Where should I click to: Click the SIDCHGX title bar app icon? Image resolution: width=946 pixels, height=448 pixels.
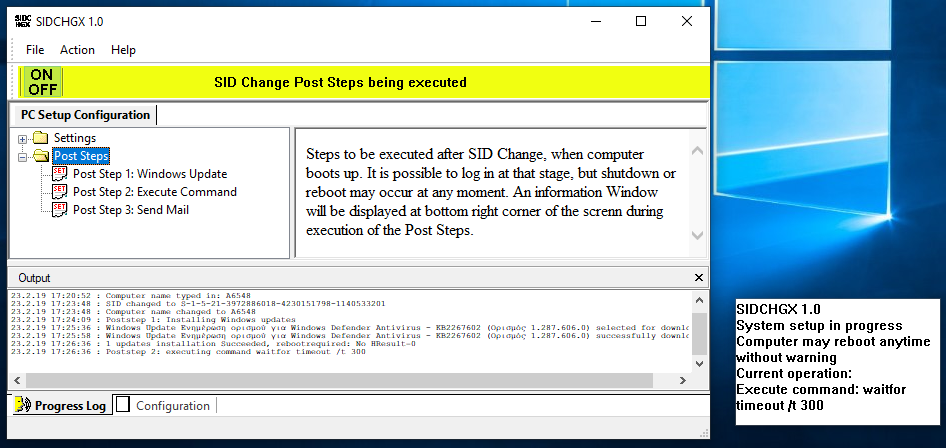[22, 21]
